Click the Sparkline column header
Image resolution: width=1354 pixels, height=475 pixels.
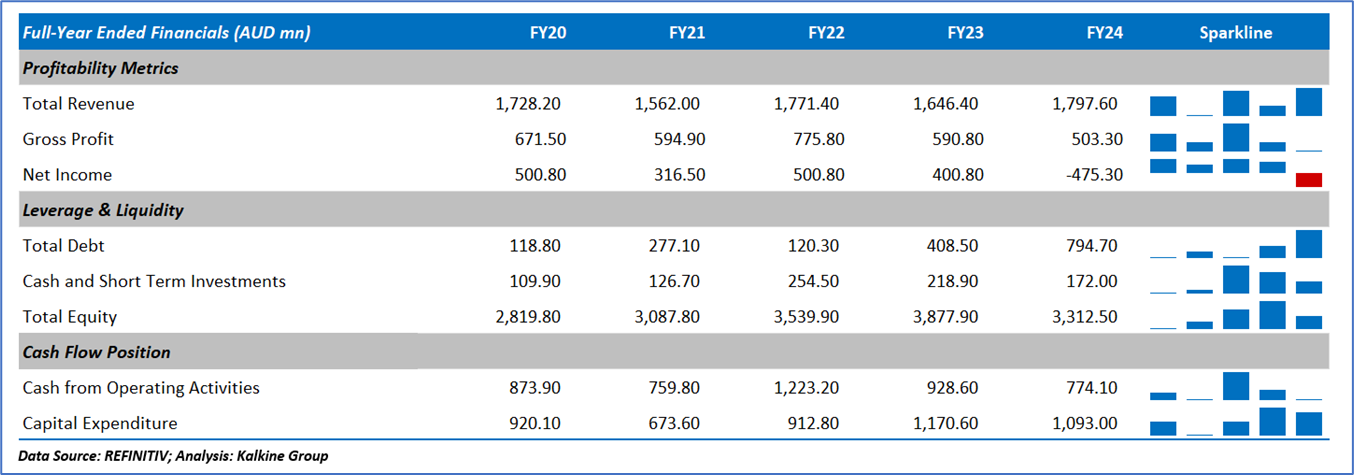click(1236, 33)
